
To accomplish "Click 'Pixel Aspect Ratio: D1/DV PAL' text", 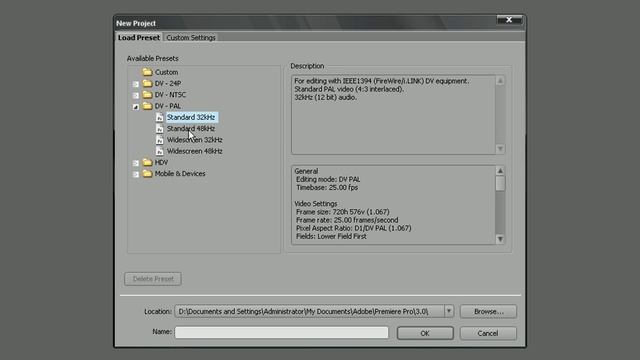I will (353, 228).
